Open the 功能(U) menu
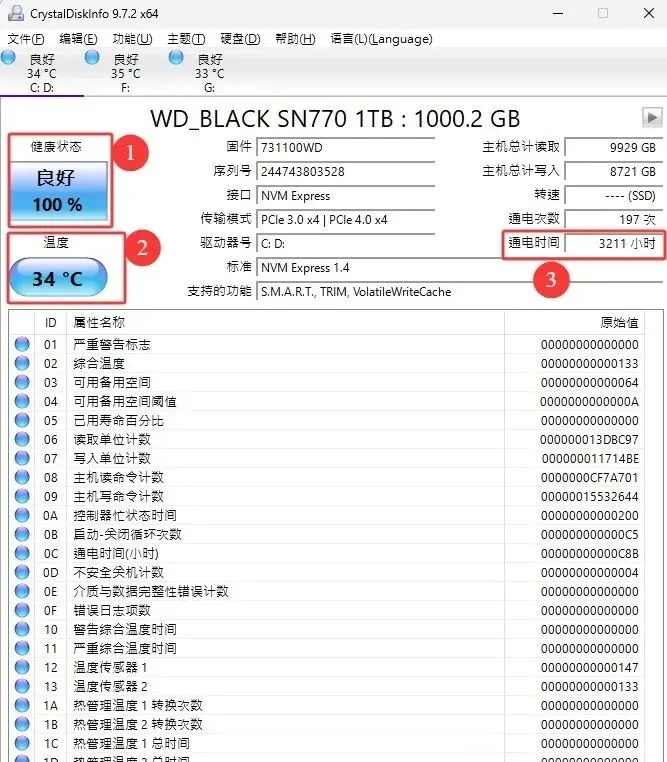667x762 pixels. 132,39
